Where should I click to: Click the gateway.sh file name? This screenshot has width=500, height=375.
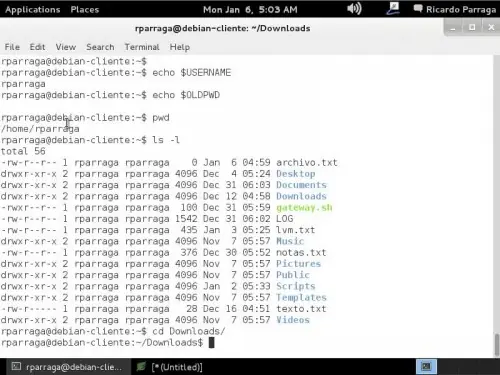(304, 208)
